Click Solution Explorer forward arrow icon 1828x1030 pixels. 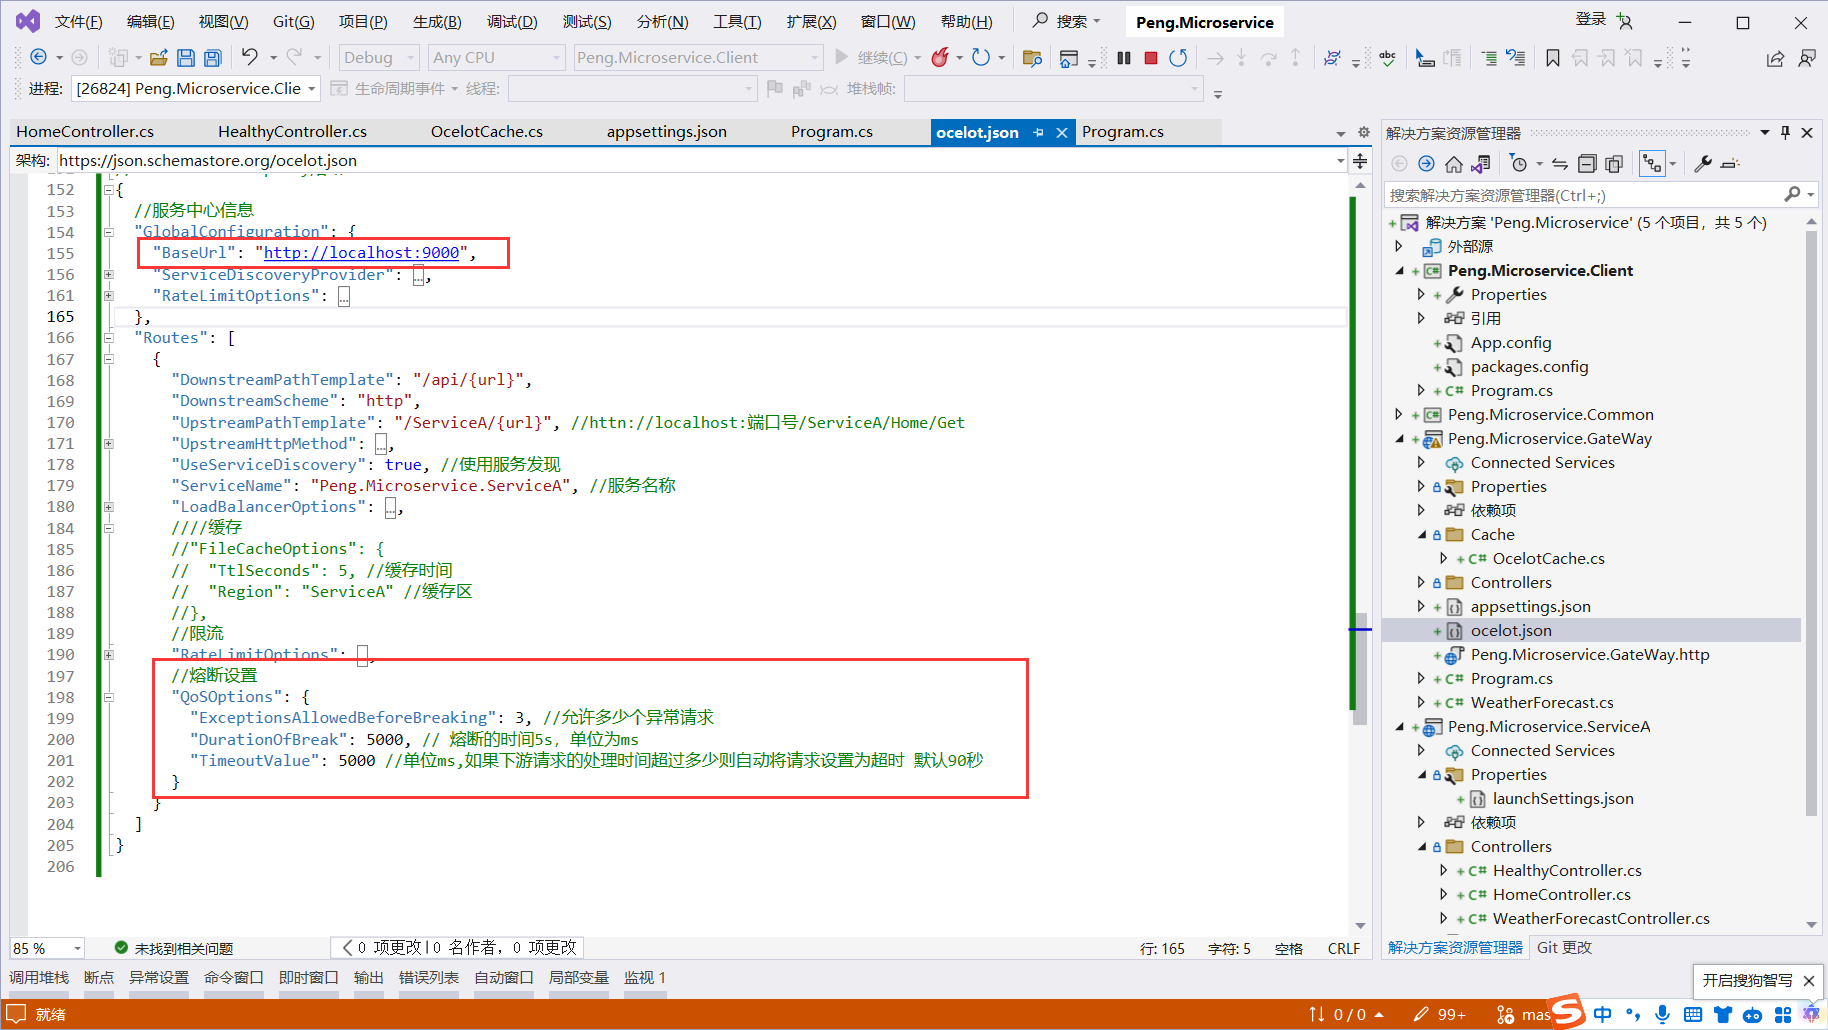tap(1427, 164)
